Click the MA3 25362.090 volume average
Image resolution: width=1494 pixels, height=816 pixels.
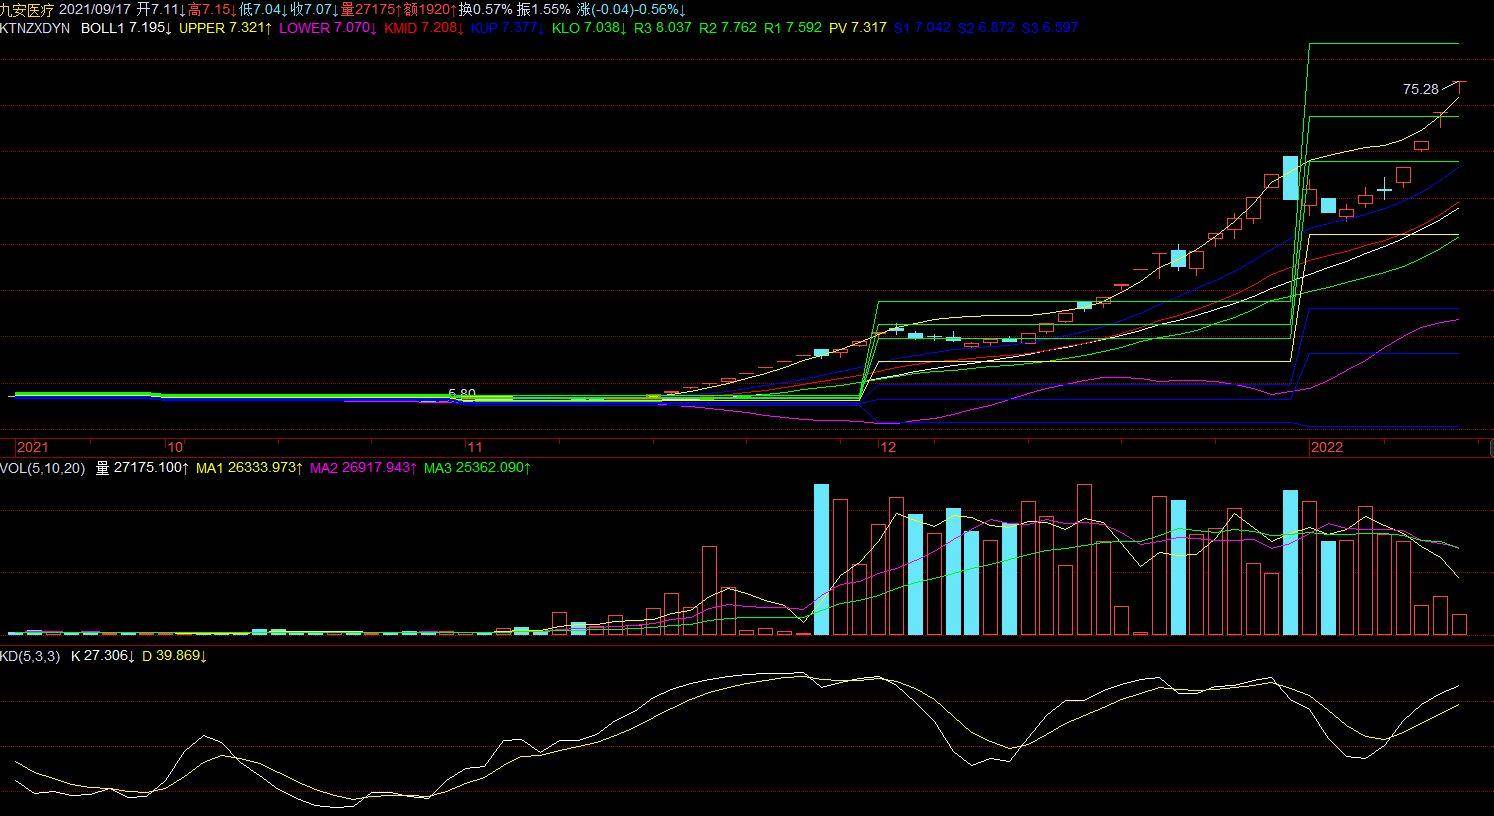477,468
